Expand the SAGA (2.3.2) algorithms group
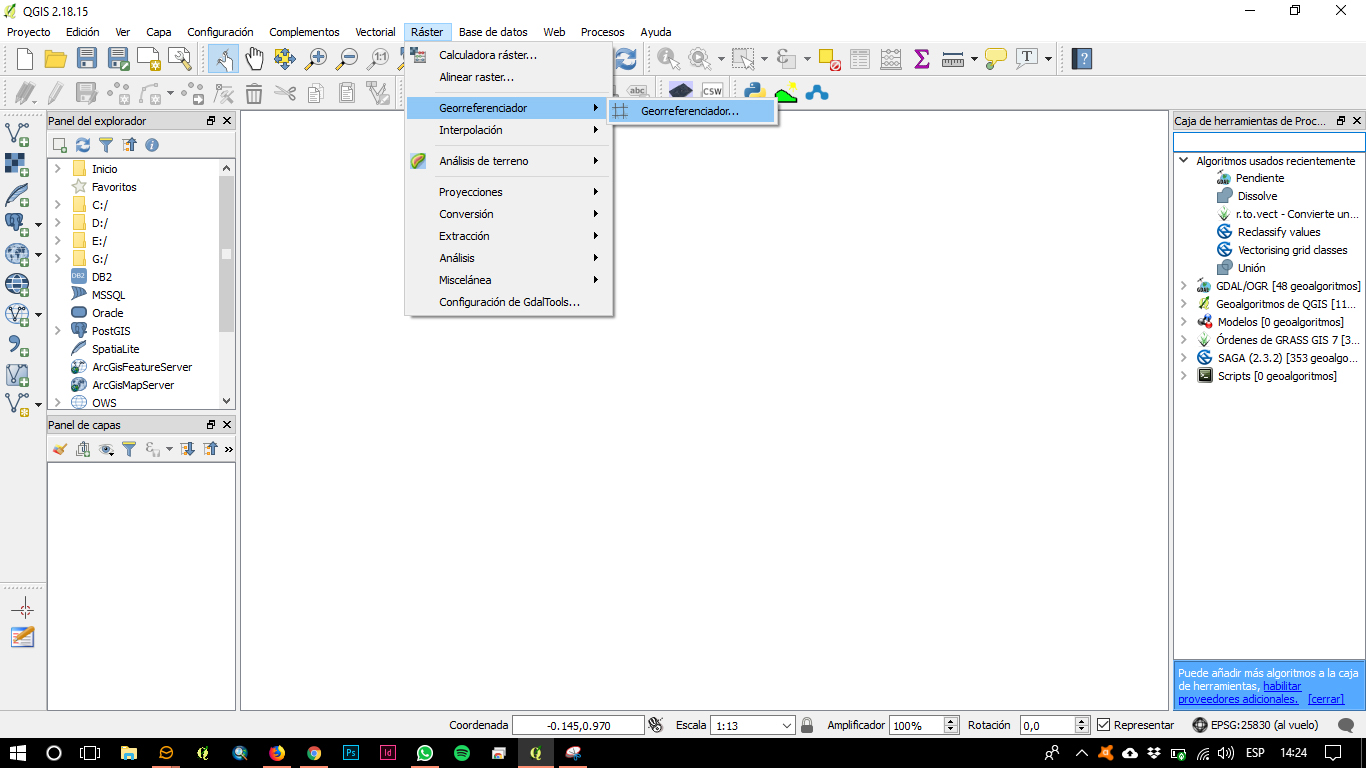Viewport: 1366px width, 768px height. (x=1184, y=358)
